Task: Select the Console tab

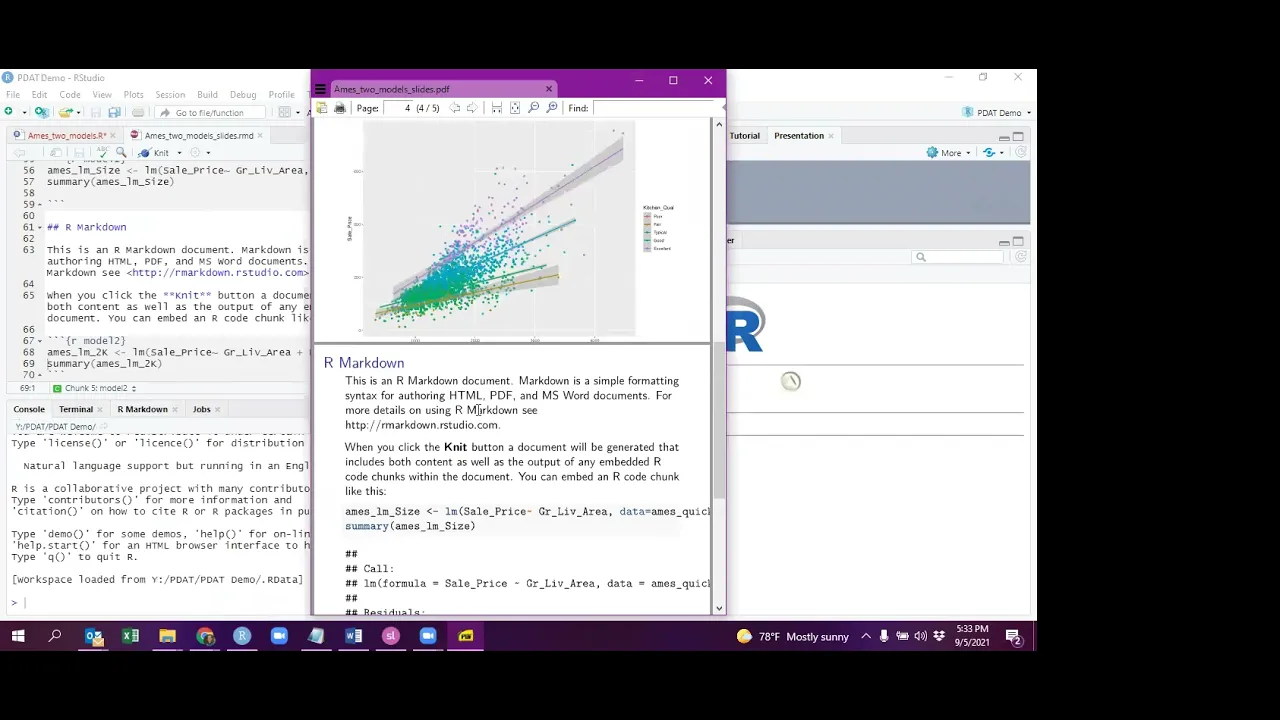Action: point(29,409)
